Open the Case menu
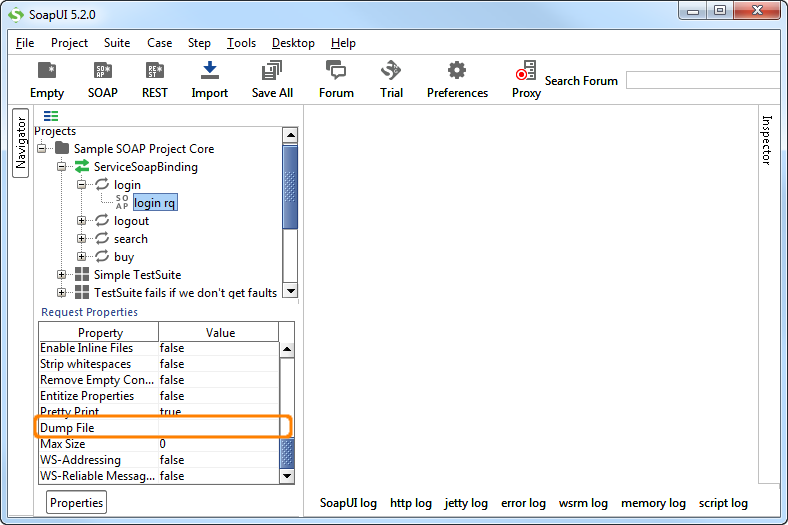This screenshot has width=788, height=525. [160, 43]
